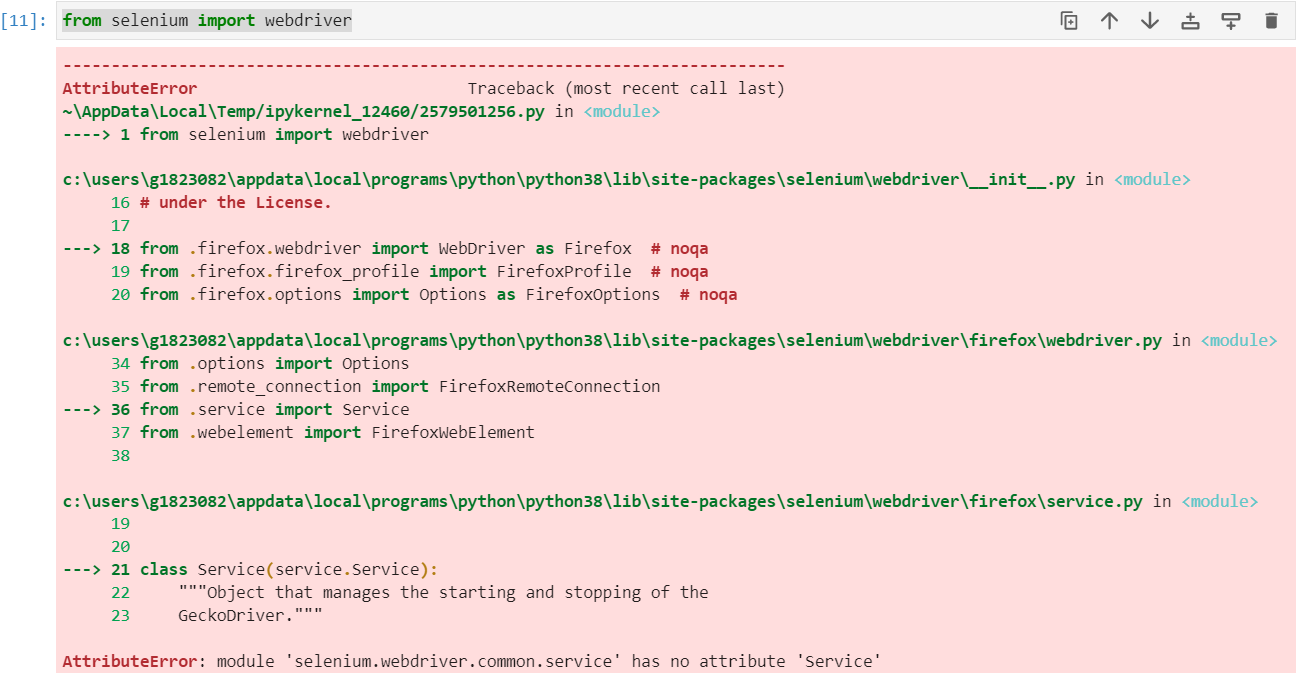Click the red AttributeError heading at traceback top
This screenshot has height=681, width=1302.
coord(130,89)
